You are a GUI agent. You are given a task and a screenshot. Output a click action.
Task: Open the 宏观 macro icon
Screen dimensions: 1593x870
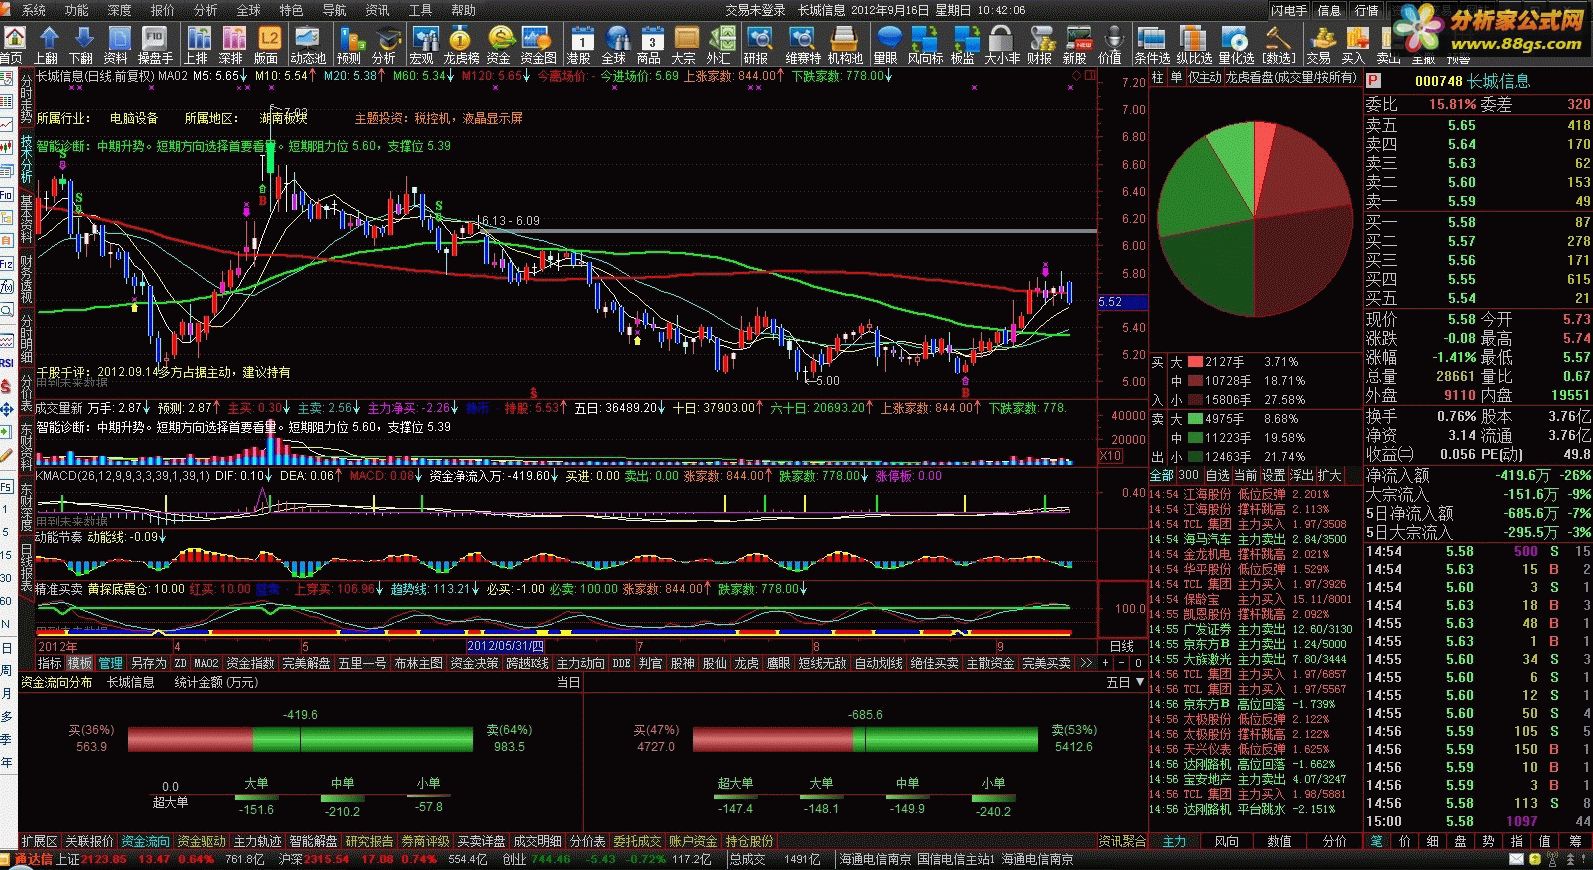pyautogui.click(x=423, y=45)
